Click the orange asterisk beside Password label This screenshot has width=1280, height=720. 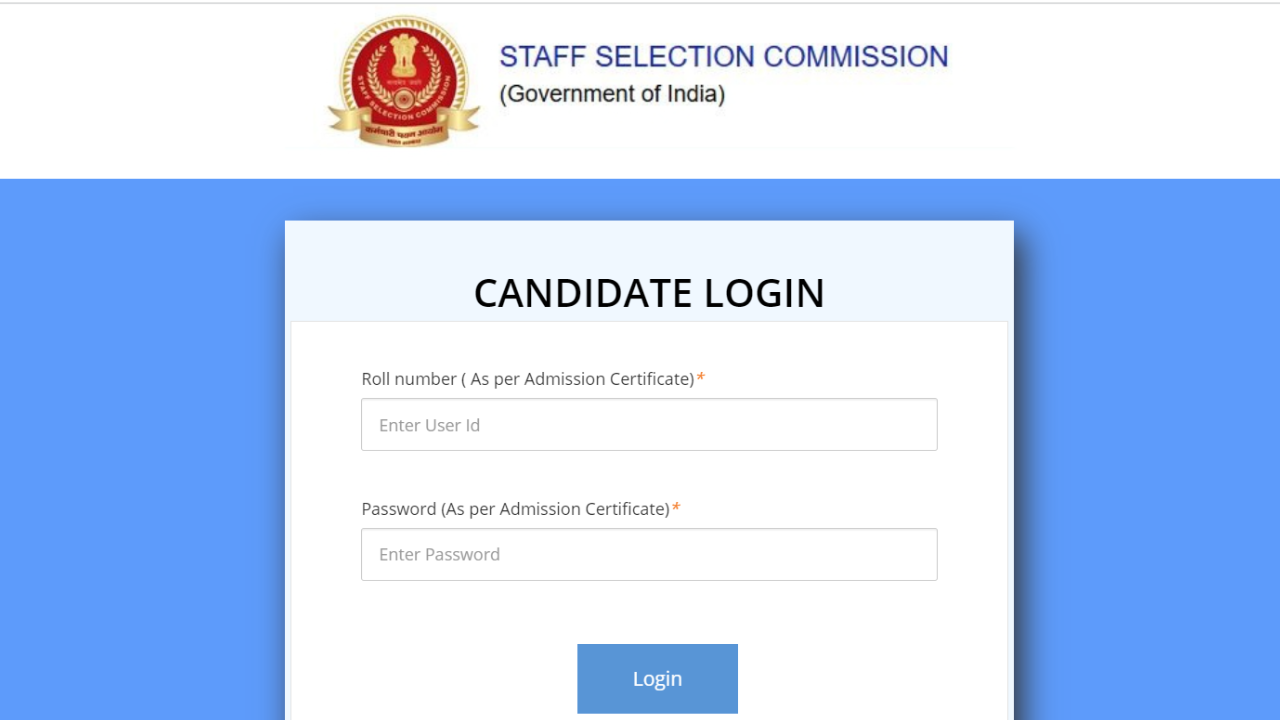pos(676,508)
